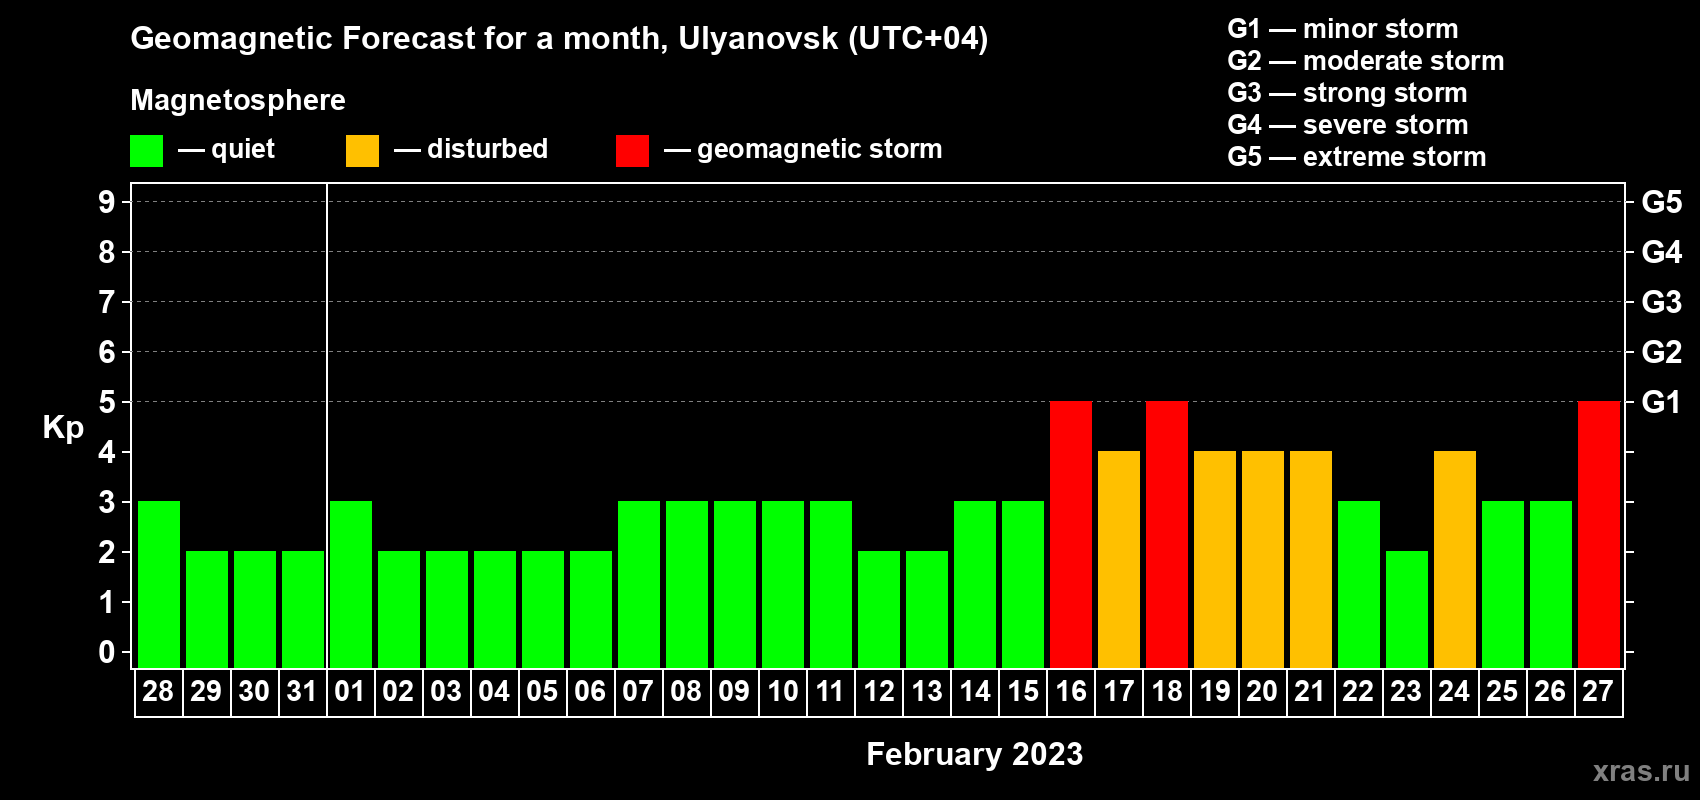1700x800 pixels.
Task: Click the orange bar above date 24
Action: (x=1454, y=559)
